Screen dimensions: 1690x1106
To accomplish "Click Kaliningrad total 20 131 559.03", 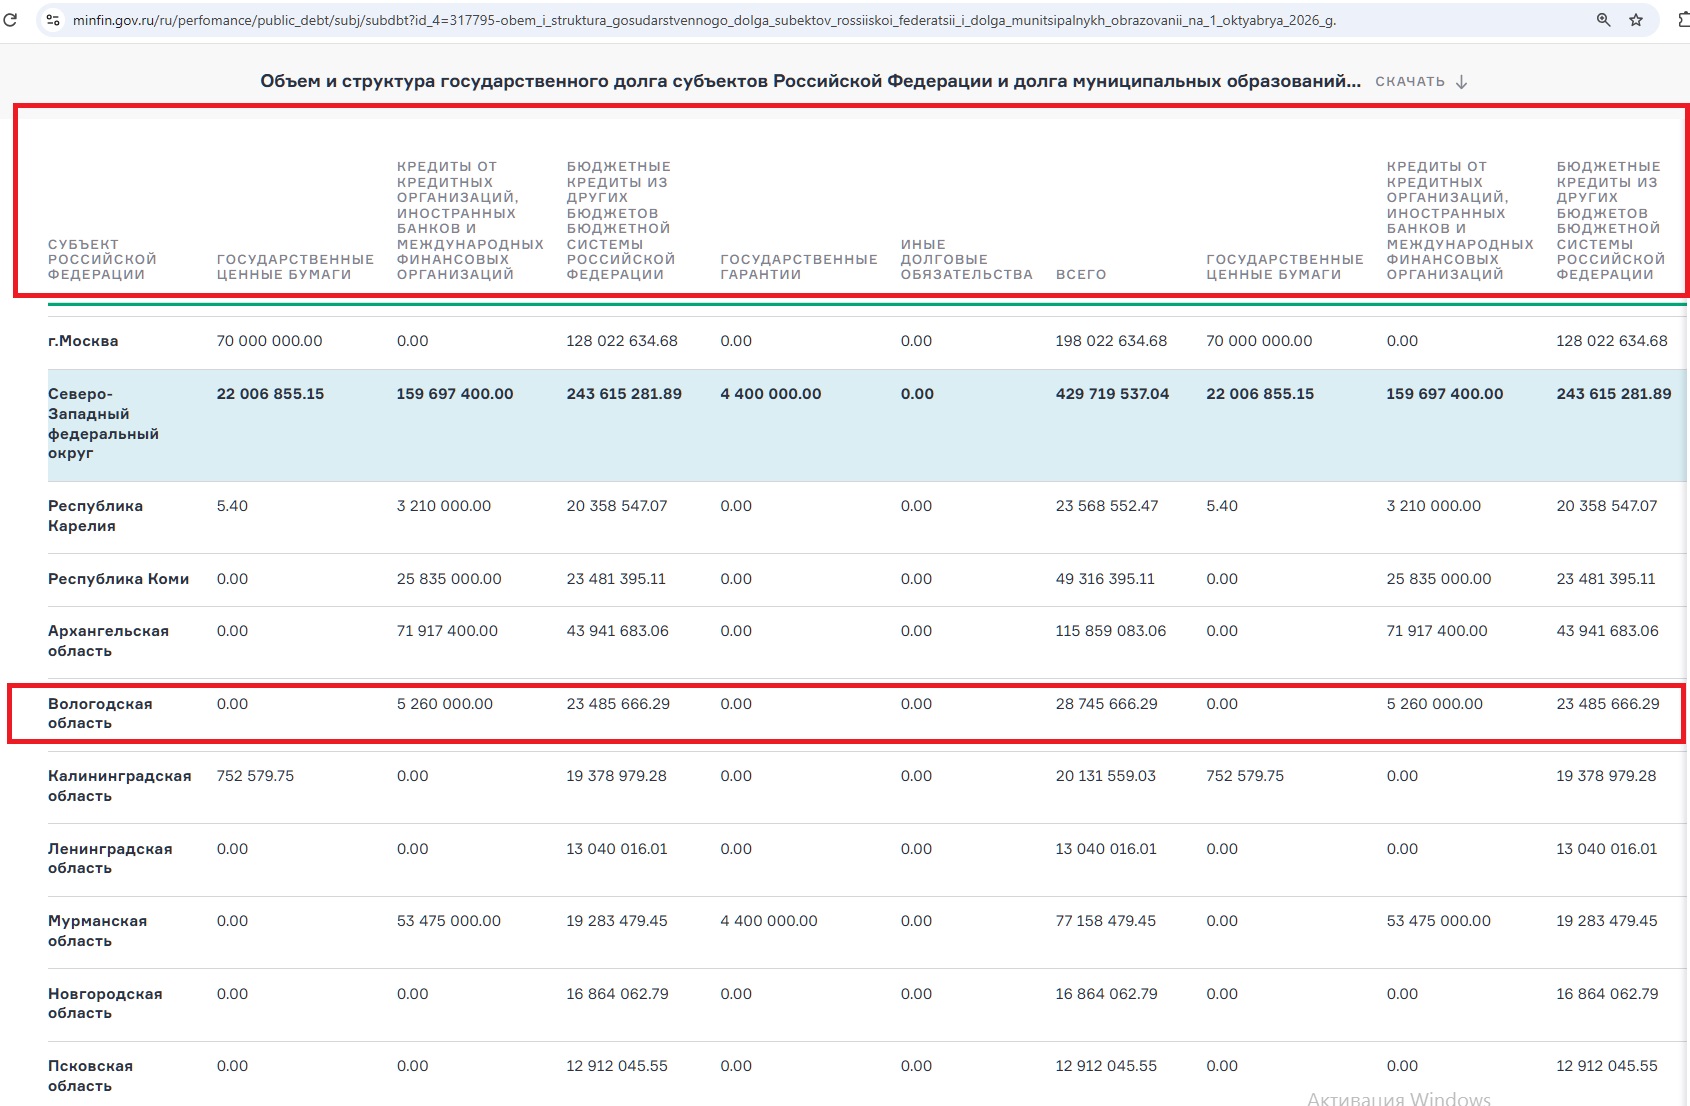I will coord(1105,776).
